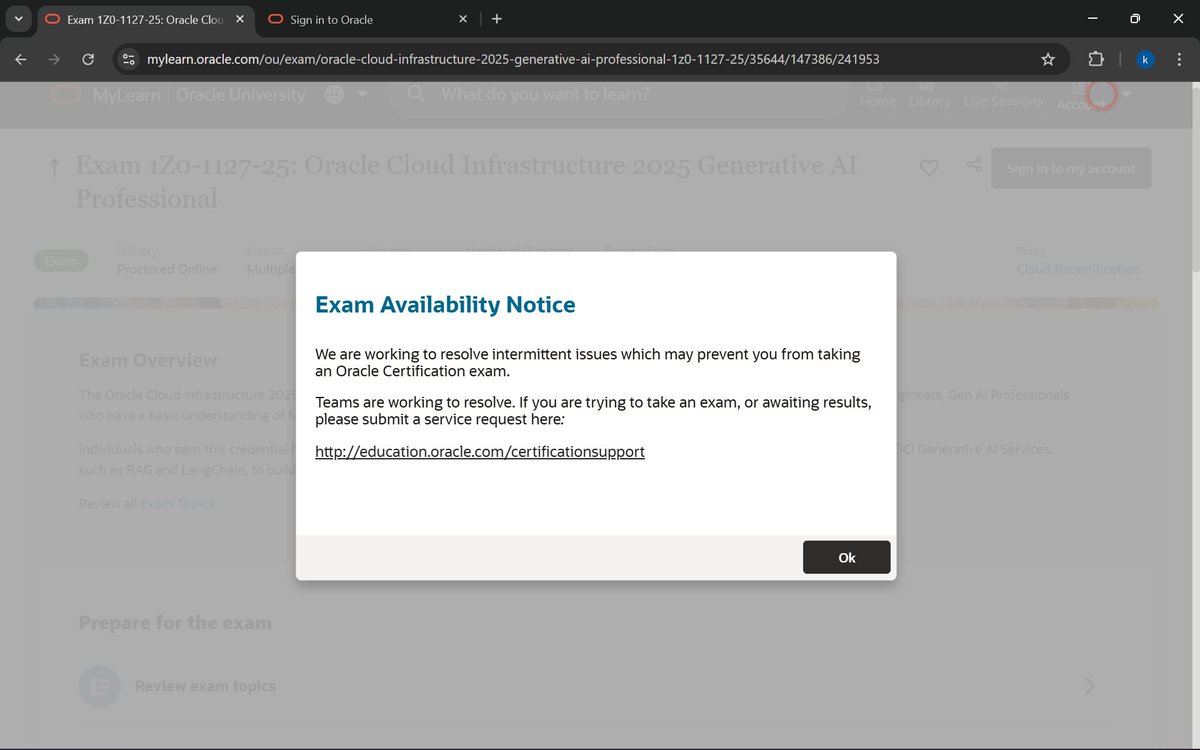Viewport: 1200px width, 750px height.
Task: Click Ok to dismiss the availability notice
Action: pyautogui.click(x=846, y=557)
